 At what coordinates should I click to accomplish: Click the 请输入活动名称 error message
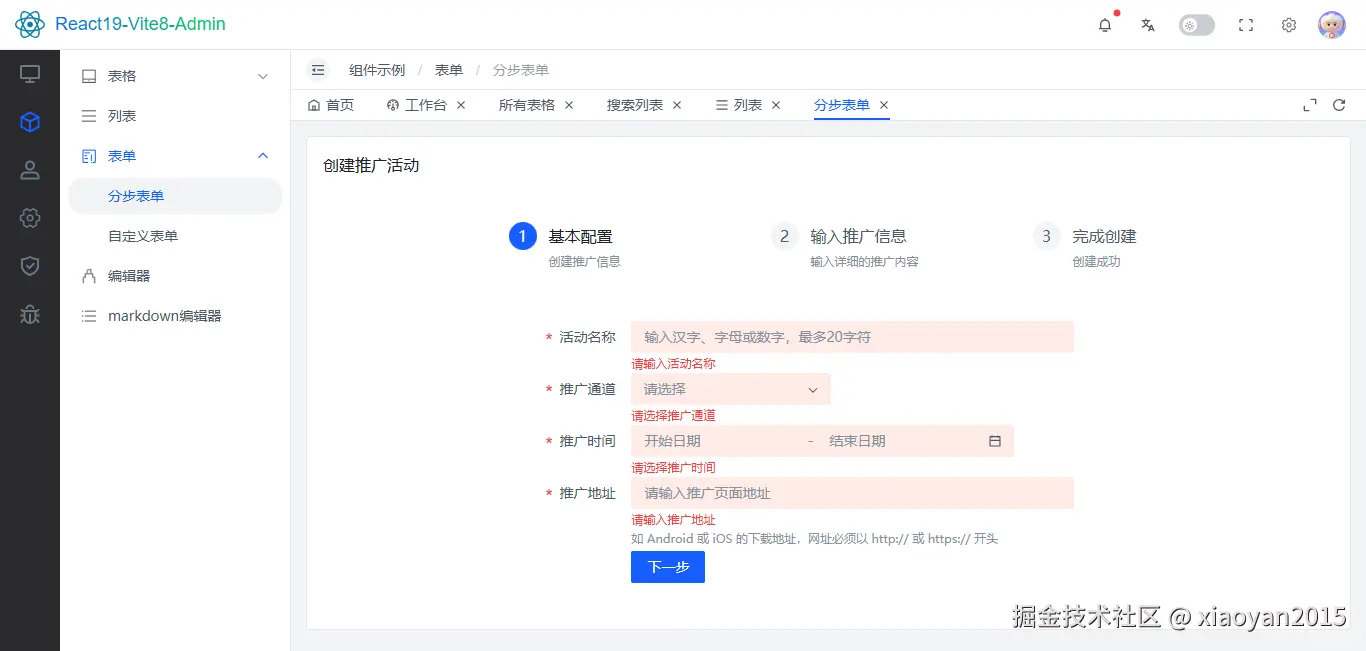point(673,364)
